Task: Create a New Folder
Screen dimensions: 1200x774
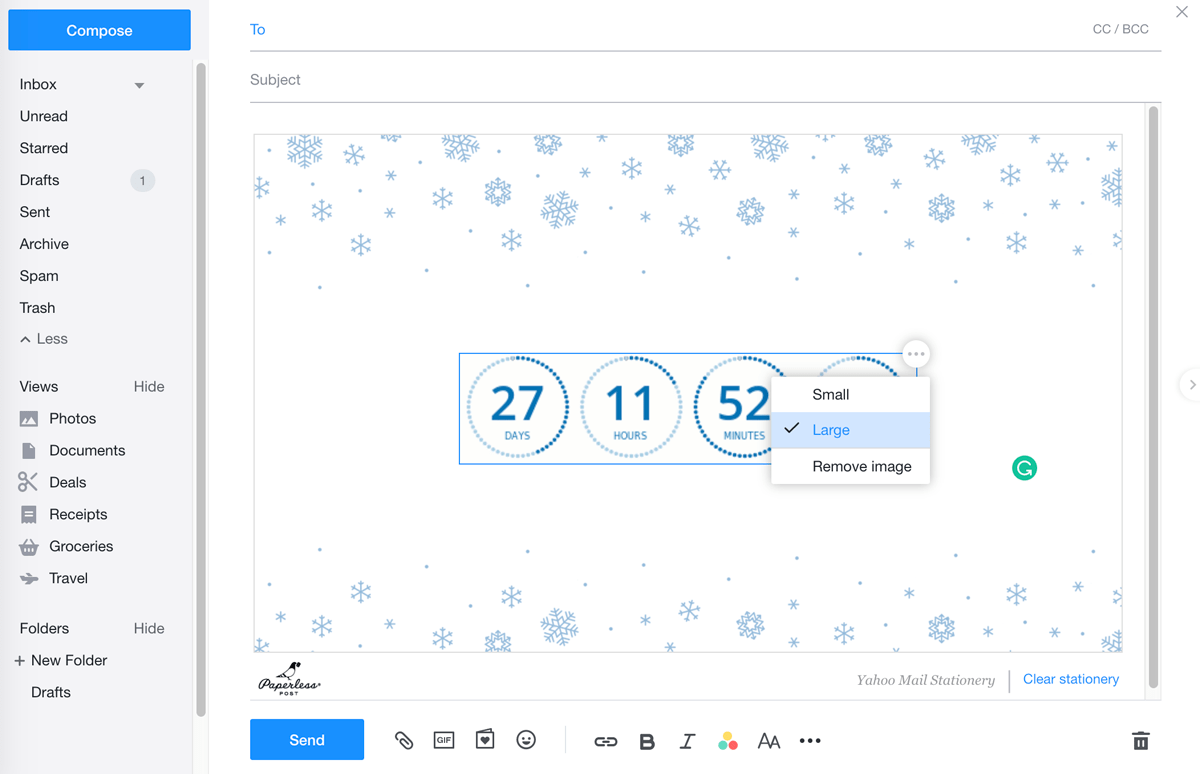Action: [x=61, y=660]
